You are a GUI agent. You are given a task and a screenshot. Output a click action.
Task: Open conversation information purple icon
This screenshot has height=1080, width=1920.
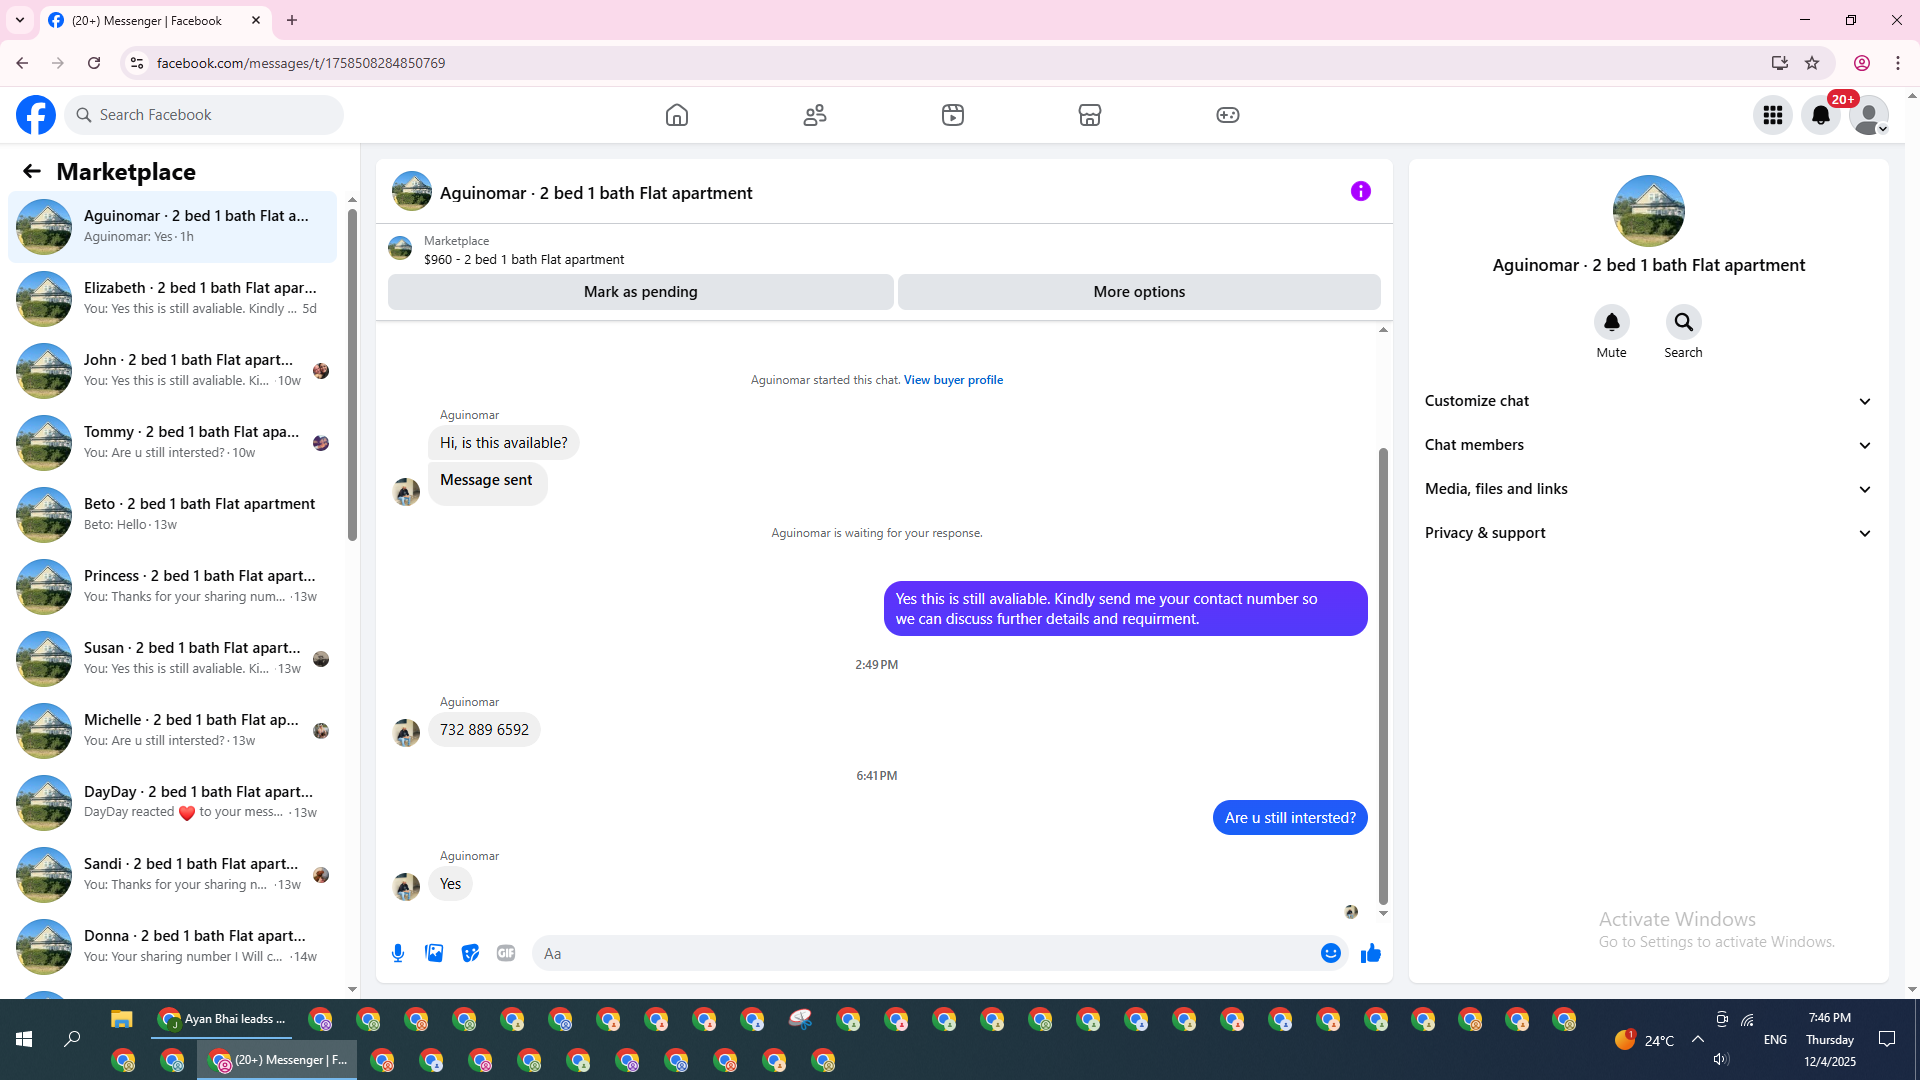[1360, 191]
